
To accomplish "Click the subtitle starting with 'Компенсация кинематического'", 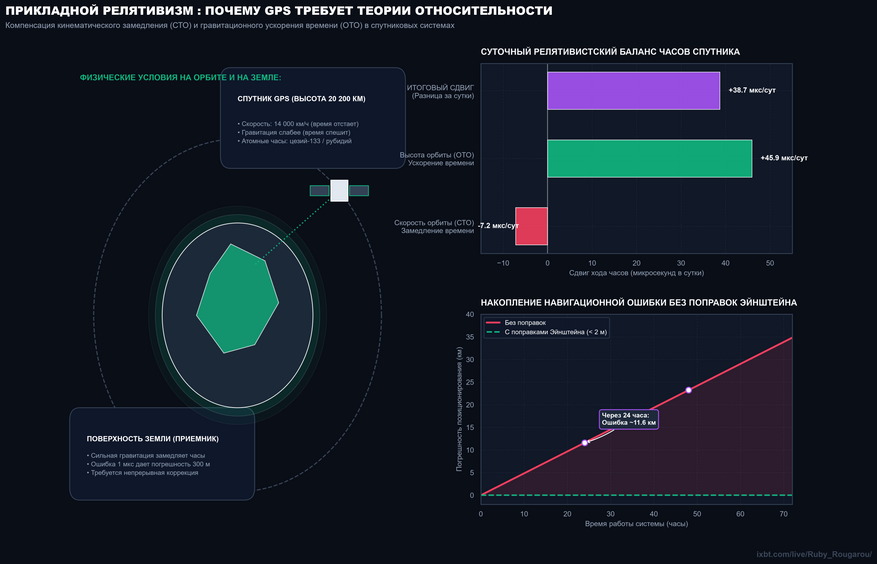I will (230, 26).
